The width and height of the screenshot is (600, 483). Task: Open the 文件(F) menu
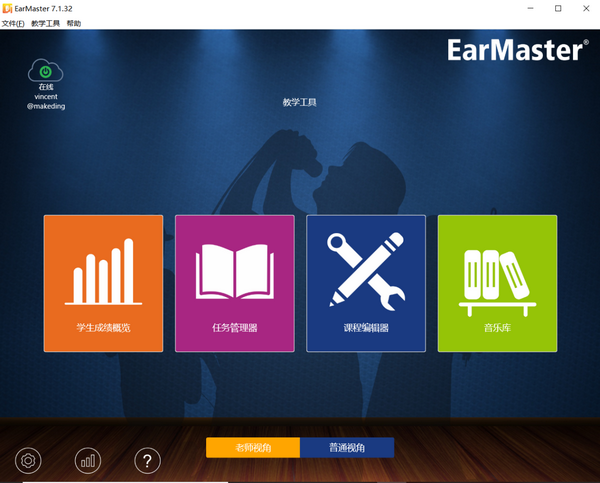click(13, 23)
